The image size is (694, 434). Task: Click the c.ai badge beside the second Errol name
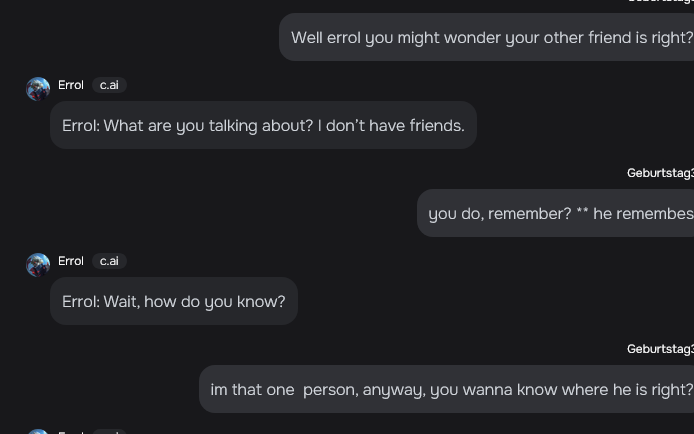109,261
